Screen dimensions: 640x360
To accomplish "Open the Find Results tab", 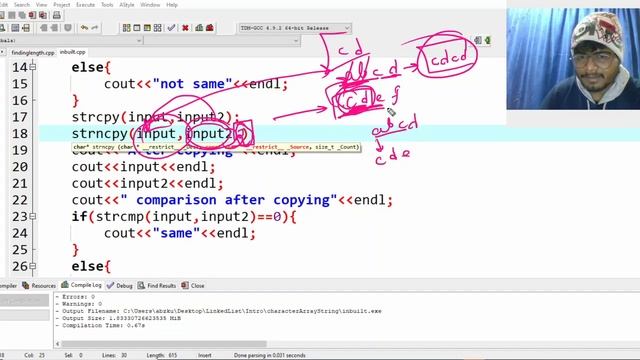I will [157, 285].
